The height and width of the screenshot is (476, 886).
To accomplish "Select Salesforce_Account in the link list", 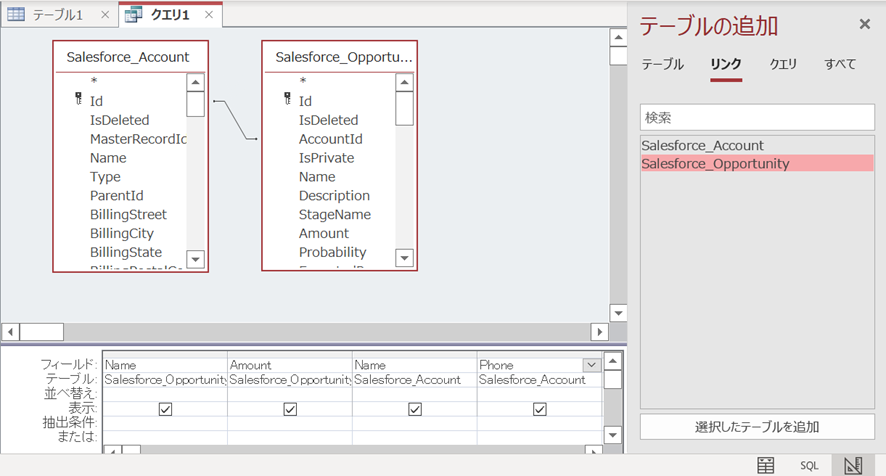I will click(757, 145).
